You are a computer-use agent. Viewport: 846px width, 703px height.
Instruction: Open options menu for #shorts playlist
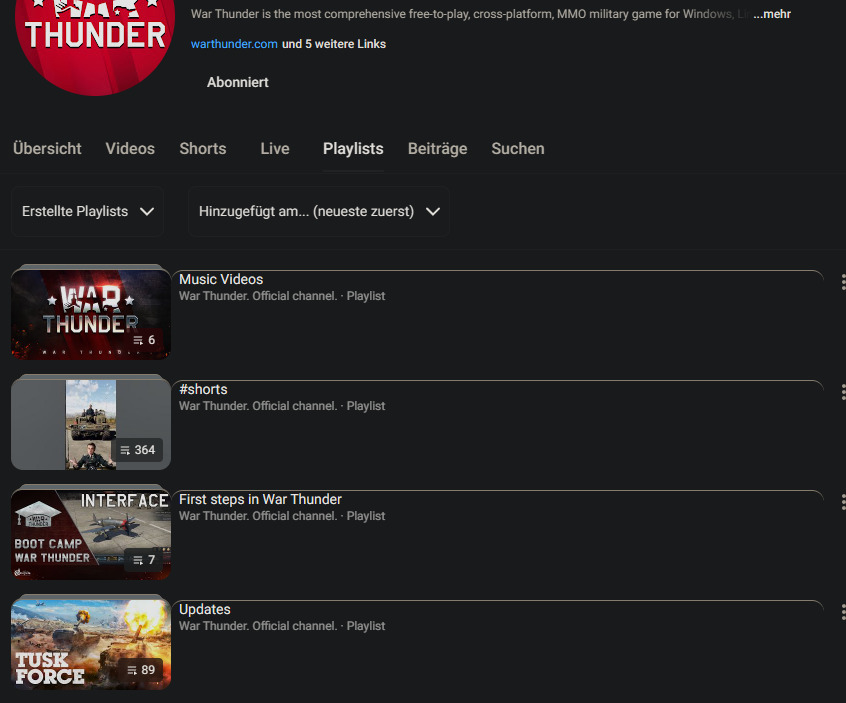pos(842,392)
